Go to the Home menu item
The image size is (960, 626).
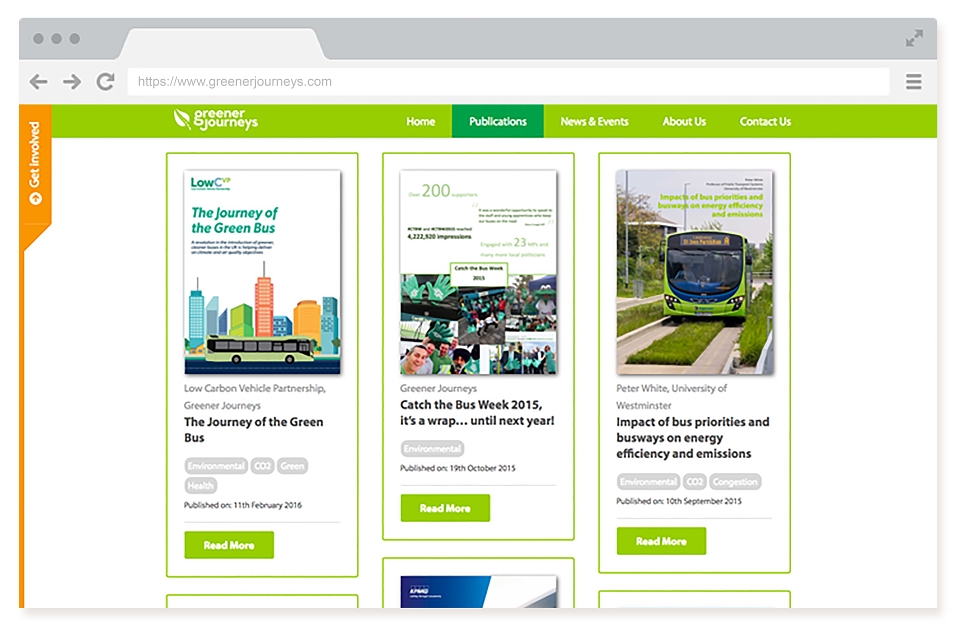pos(421,121)
